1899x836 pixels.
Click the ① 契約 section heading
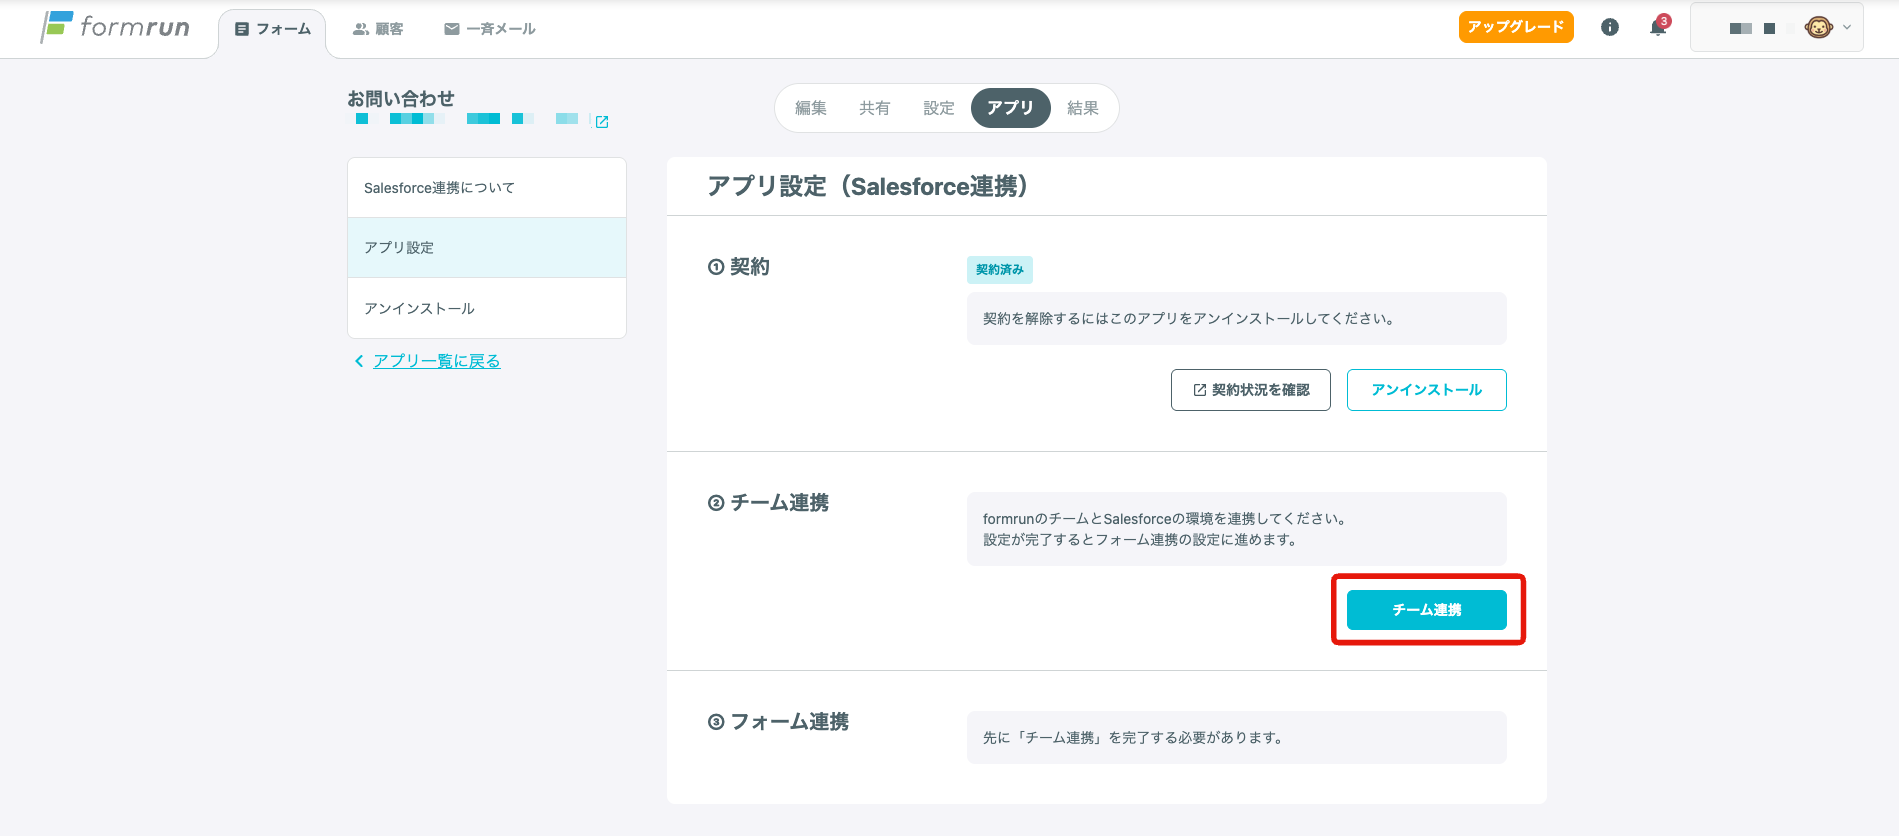pos(739,267)
